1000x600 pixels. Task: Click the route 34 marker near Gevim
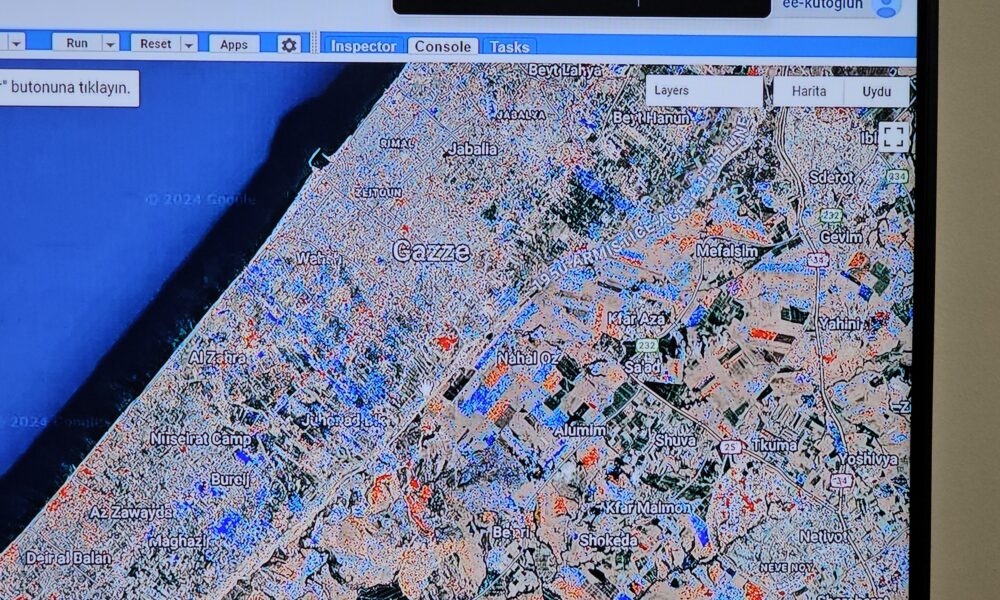[x=820, y=259]
